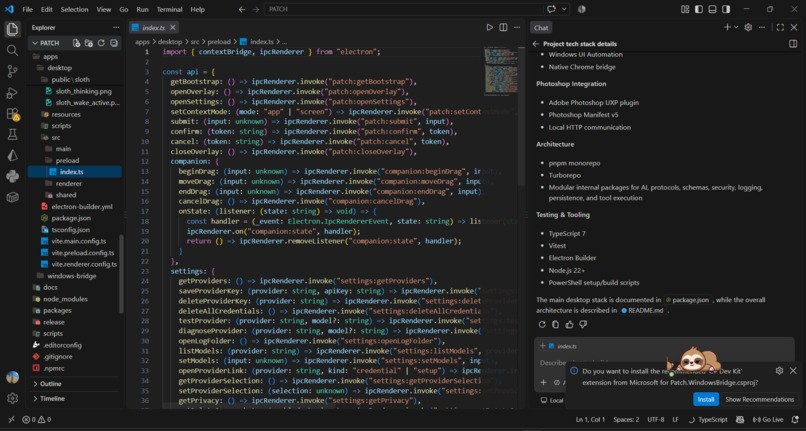This screenshot has width=806, height=431.
Task: Click Go Live in status bar
Action: (x=768, y=420)
